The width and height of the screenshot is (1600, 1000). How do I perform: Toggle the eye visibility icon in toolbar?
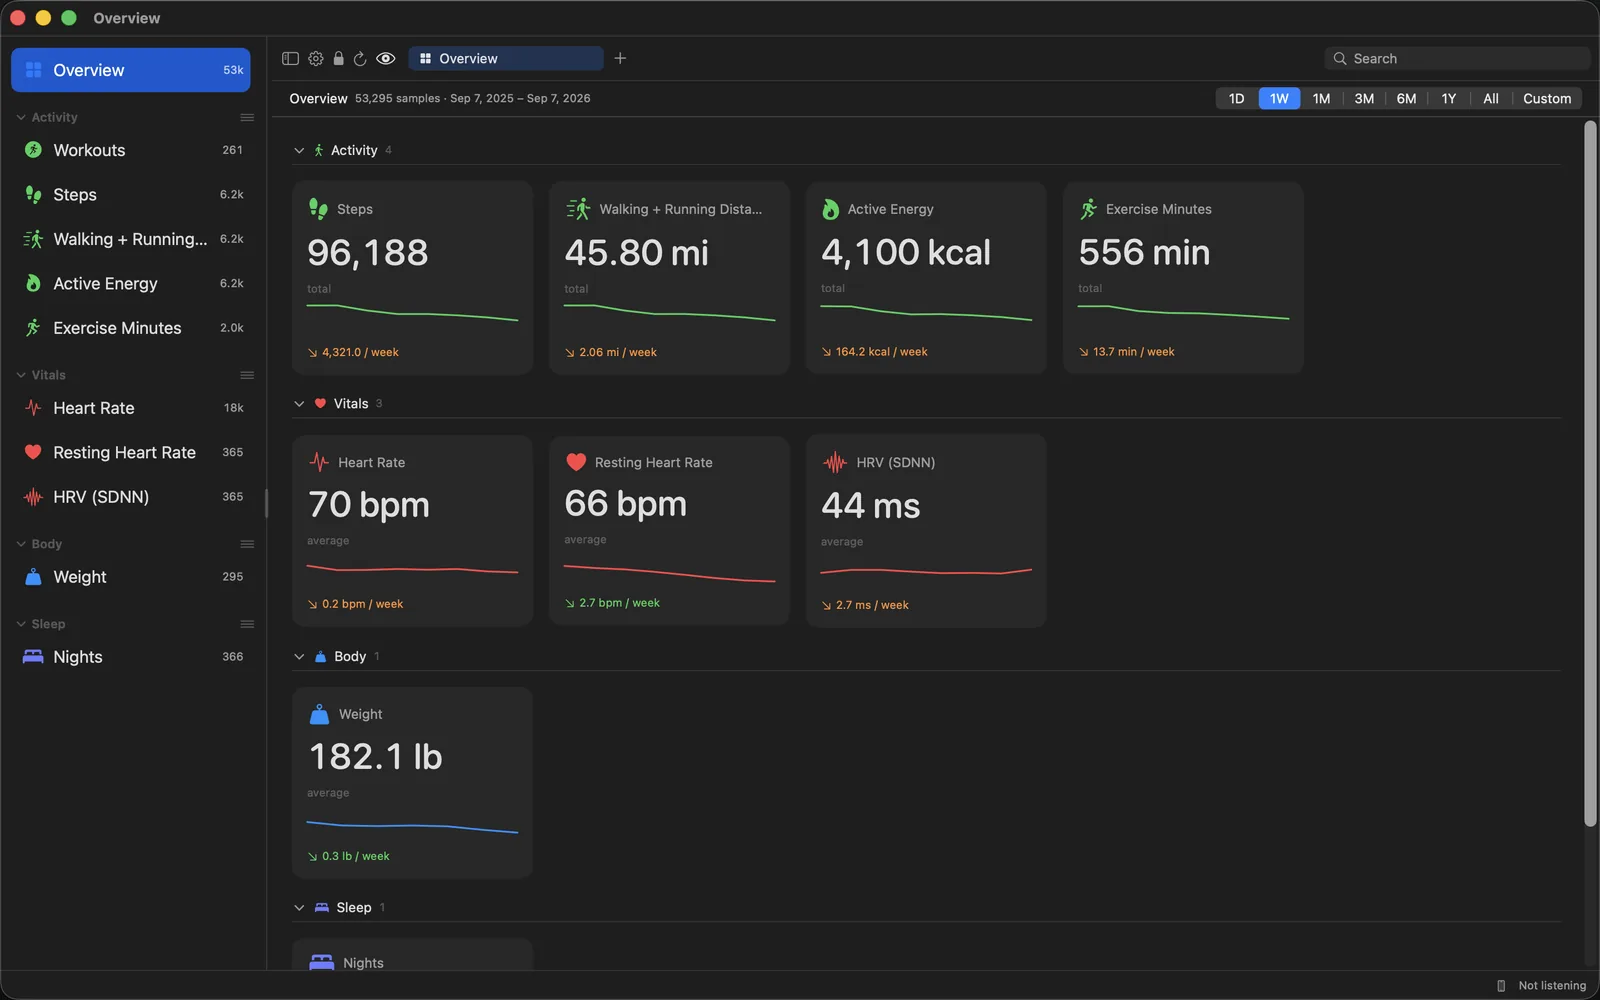click(x=386, y=58)
